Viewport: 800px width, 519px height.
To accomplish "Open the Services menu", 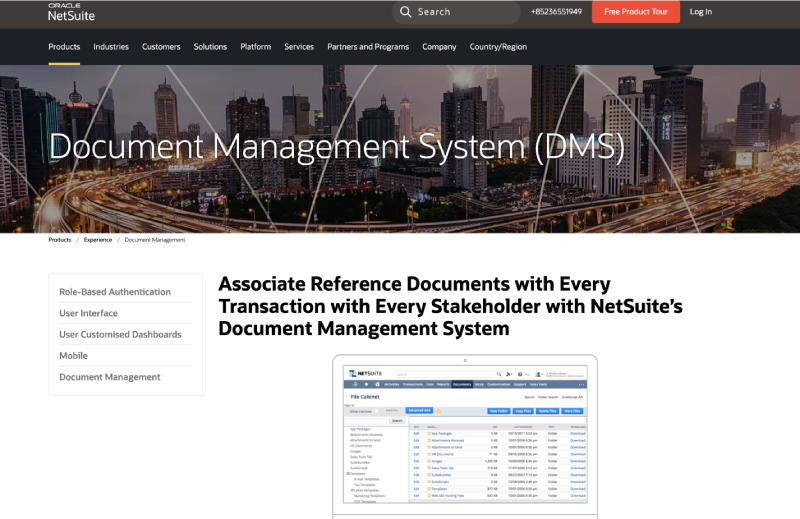I will coord(299,46).
